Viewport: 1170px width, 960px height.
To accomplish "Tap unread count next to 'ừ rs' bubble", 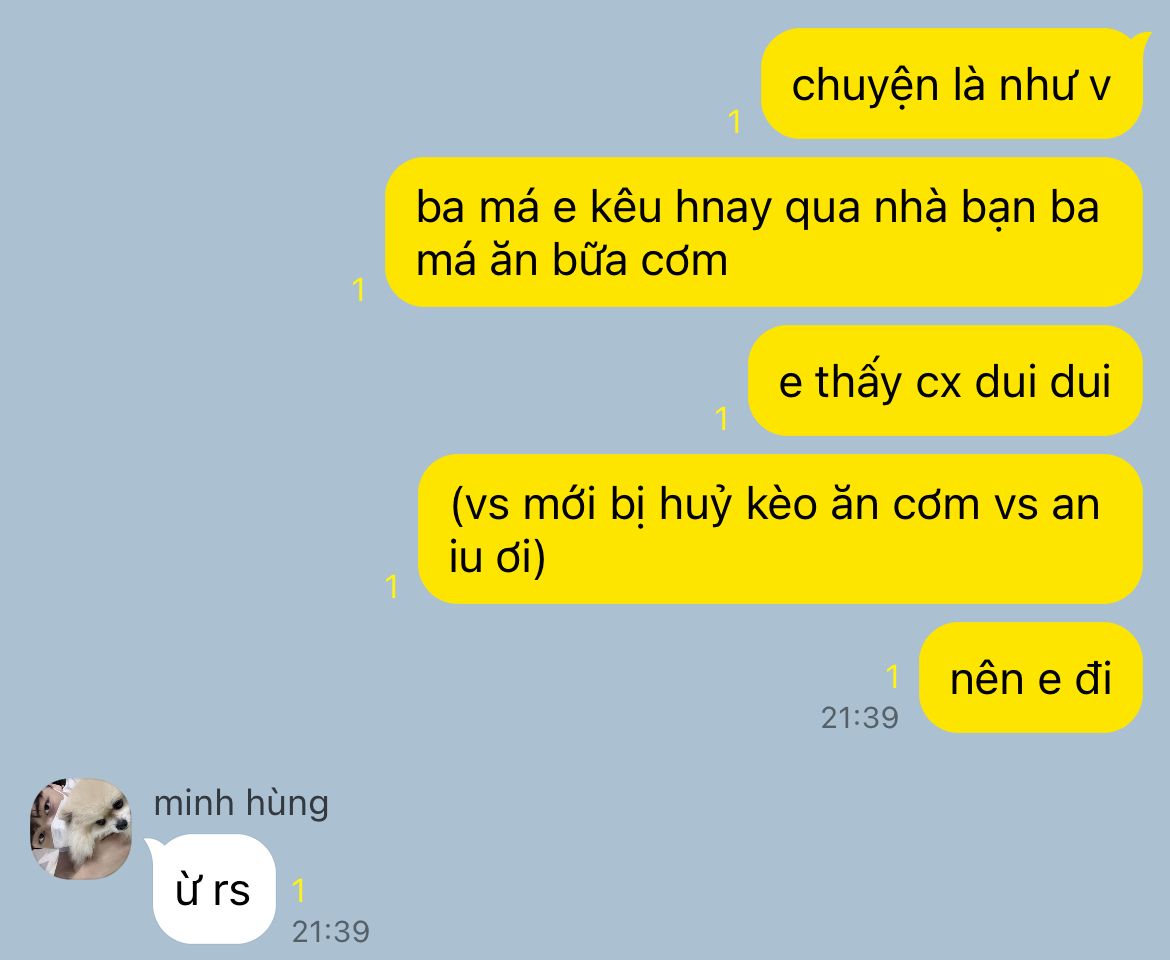I will 298,891.
